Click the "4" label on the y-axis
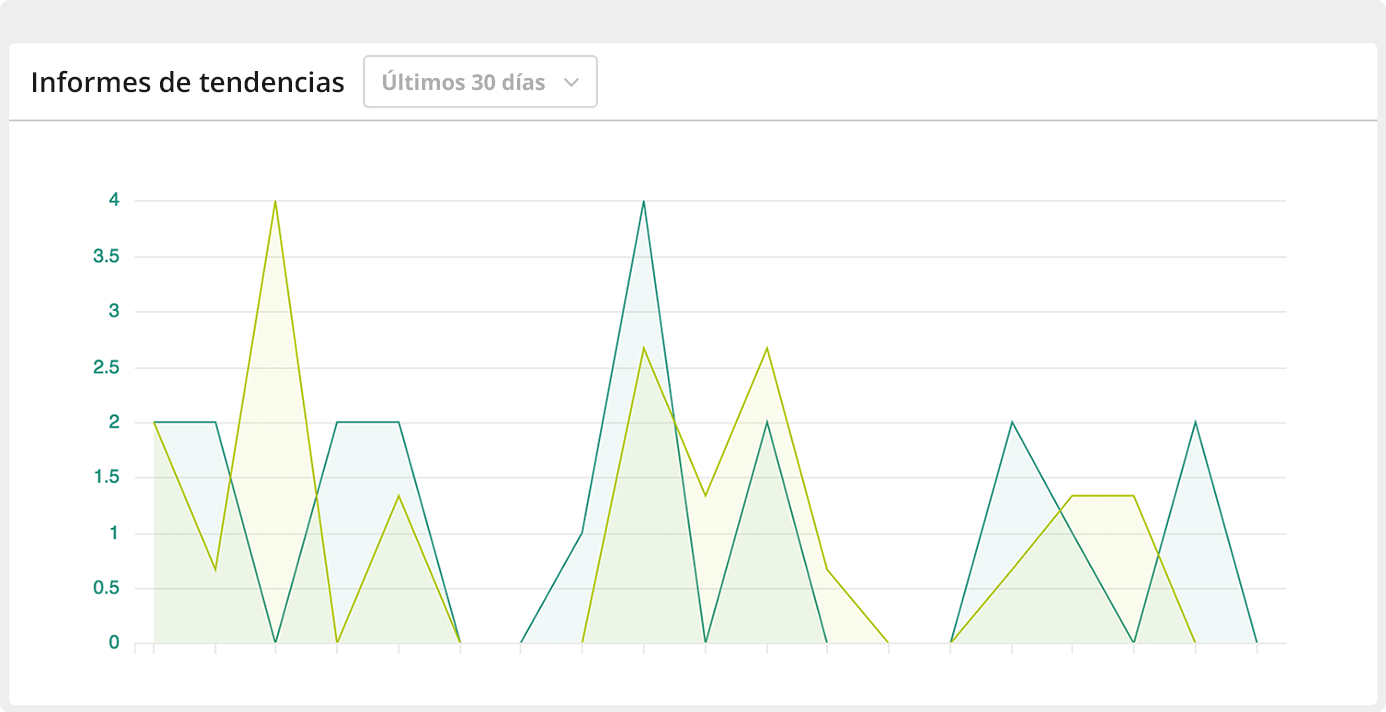1386x712 pixels. click(x=114, y=200)
